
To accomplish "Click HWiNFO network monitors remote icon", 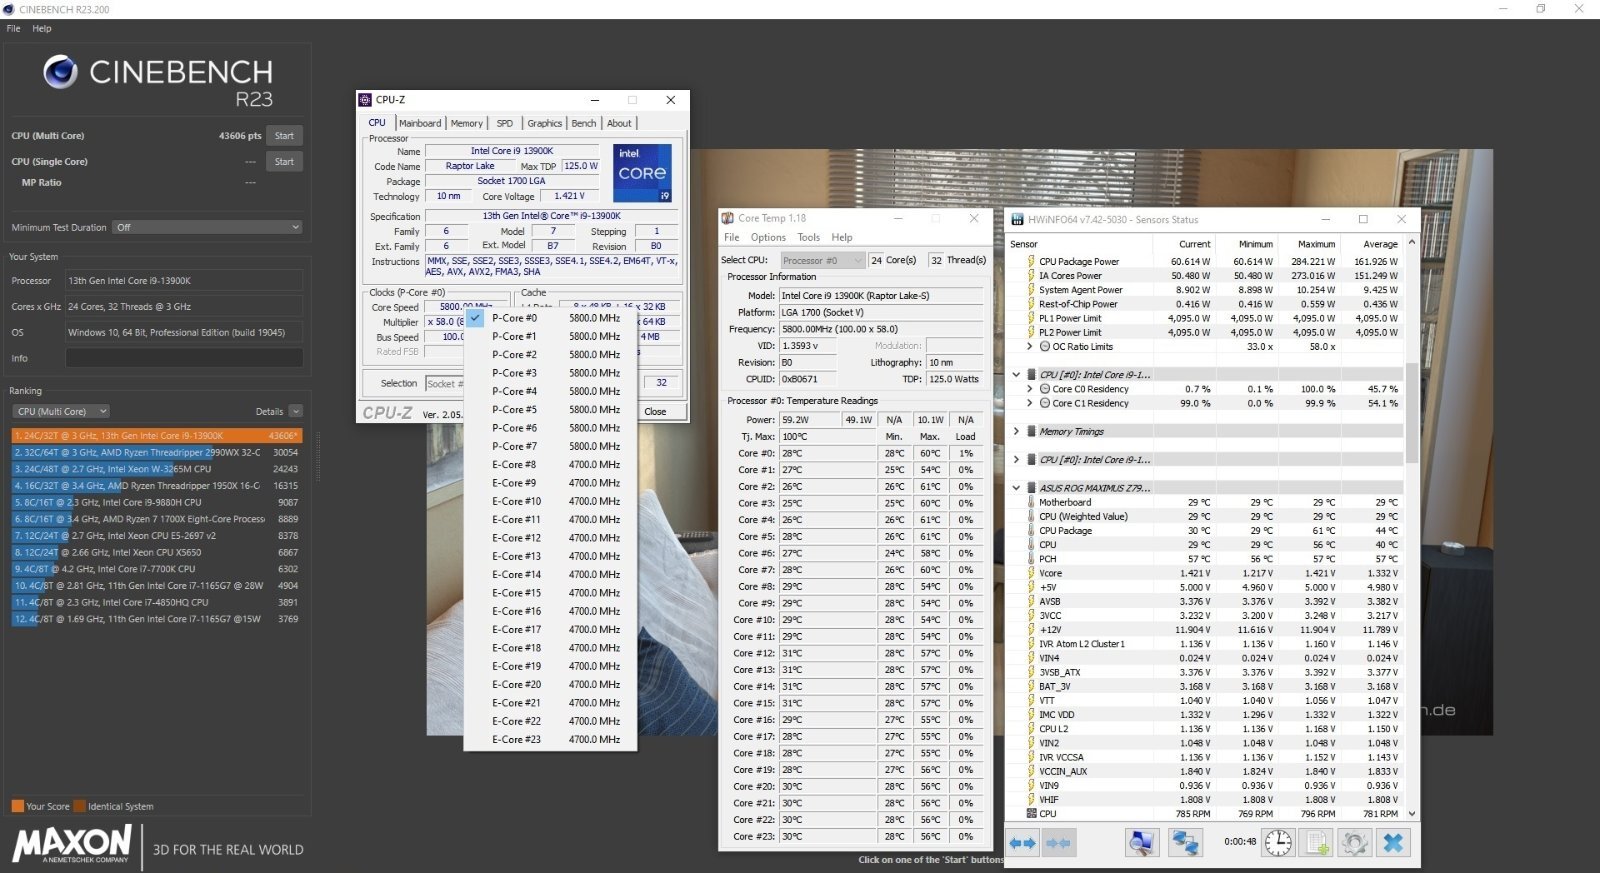I will [1185, 843].
